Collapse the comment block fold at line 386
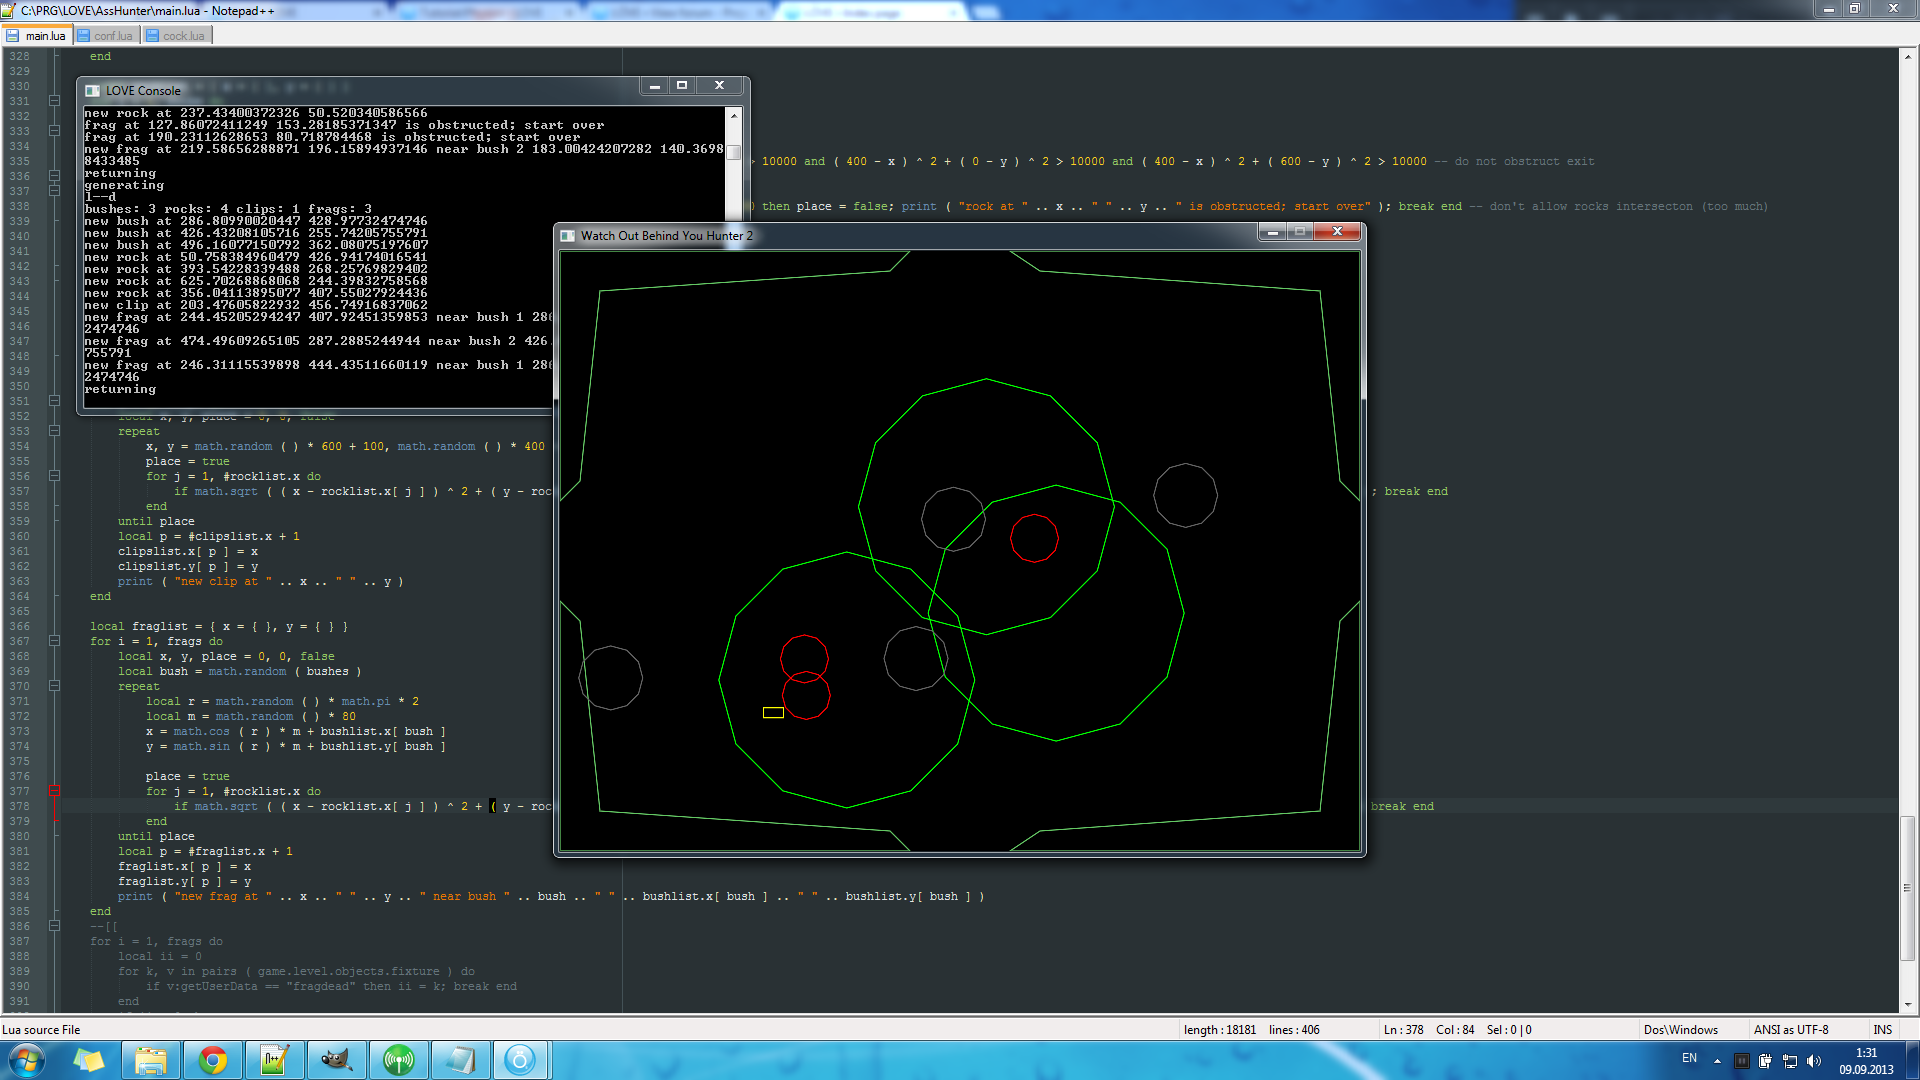The image size is (1920, 1080). click(55, 926)
